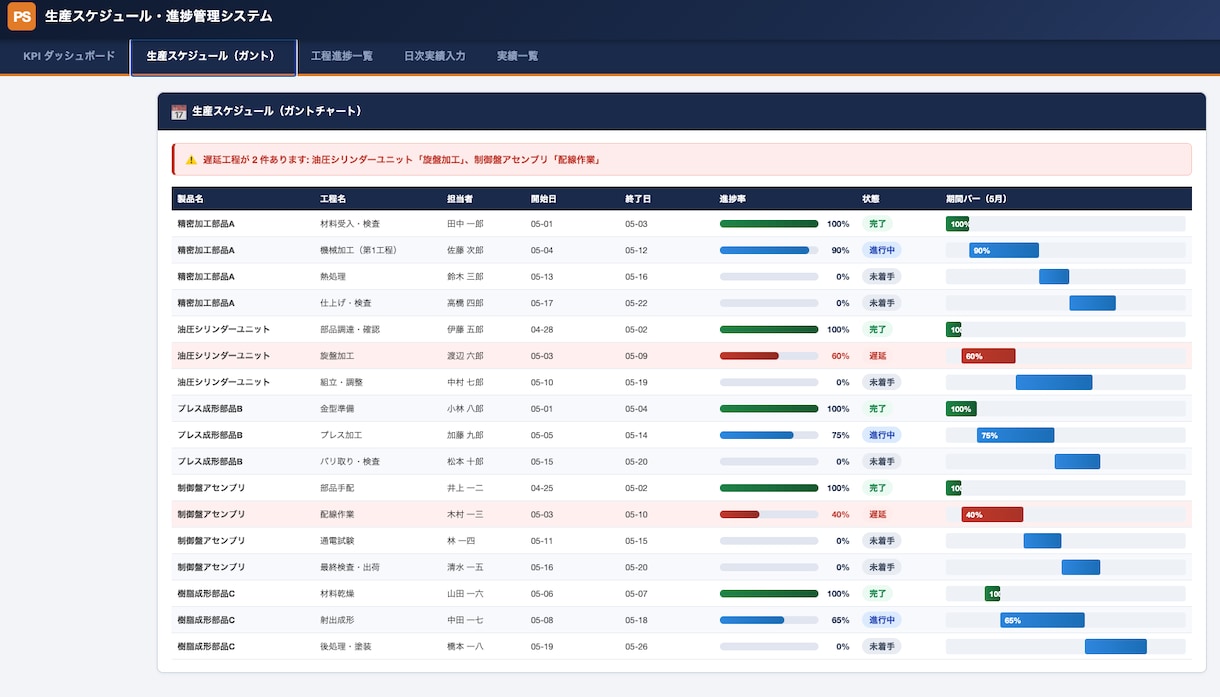
Task: Click the orange PS app logo
Action: [21, 16]
